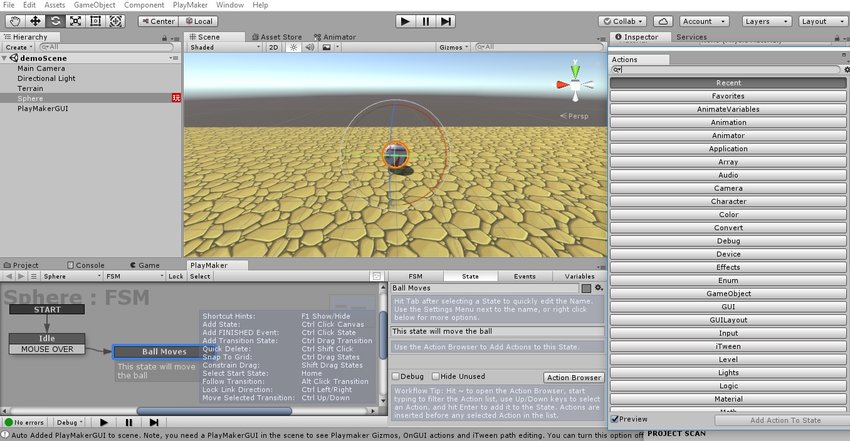Image resolution: width=850 pixels, height=441 pixels.
Task: Click the scene orientation gizmo
Action: 575,84
